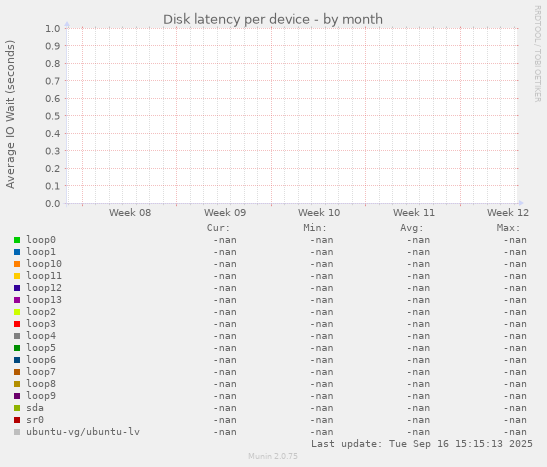Click the sda Max -nan value
The height and width of the screenshot is (467, 547).
515,408
